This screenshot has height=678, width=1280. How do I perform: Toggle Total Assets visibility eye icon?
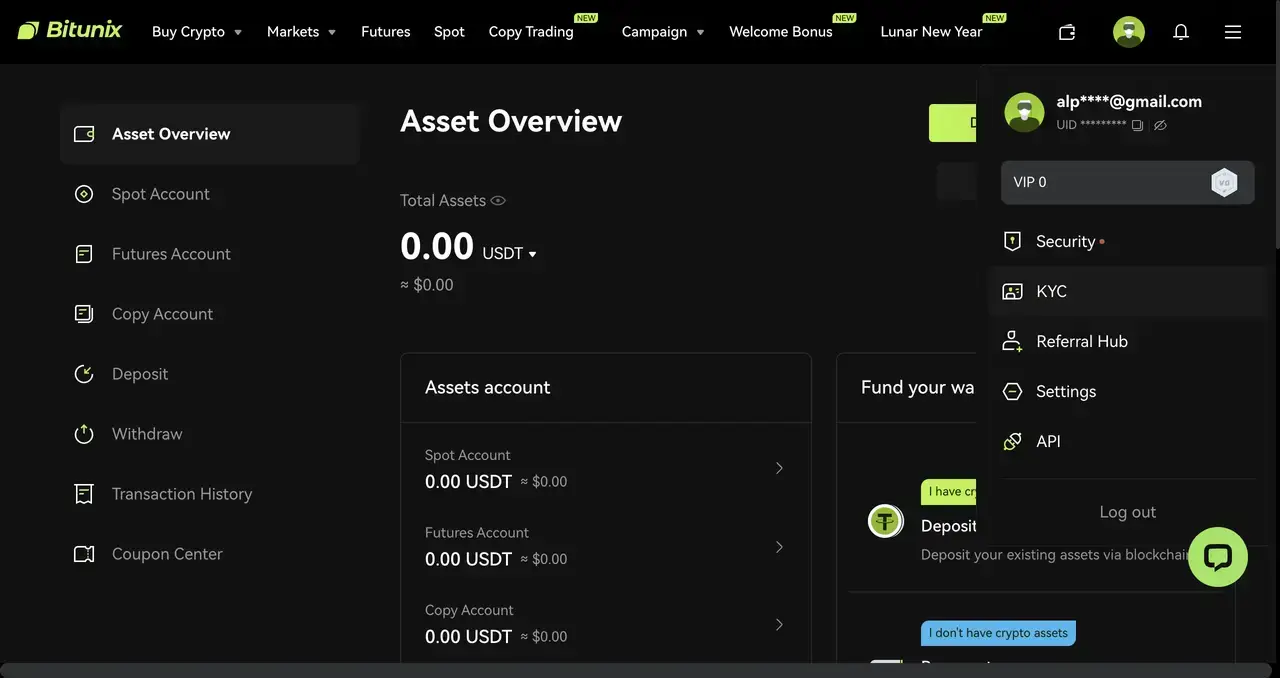pyautogui.click(x=498, y=200)
